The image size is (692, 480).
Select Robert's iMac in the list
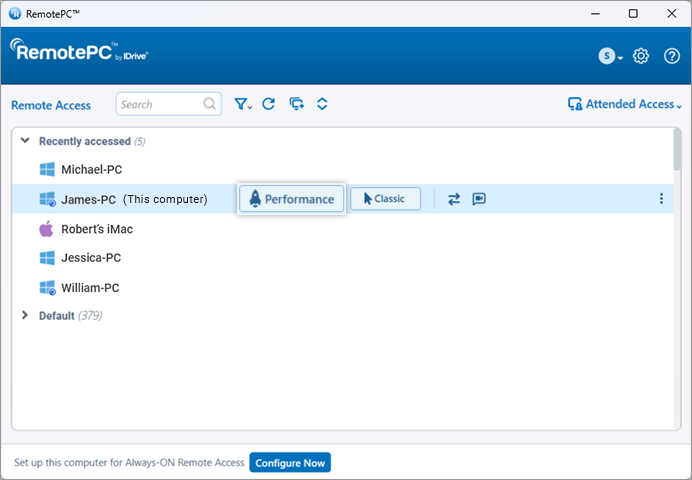click(96, 229)
